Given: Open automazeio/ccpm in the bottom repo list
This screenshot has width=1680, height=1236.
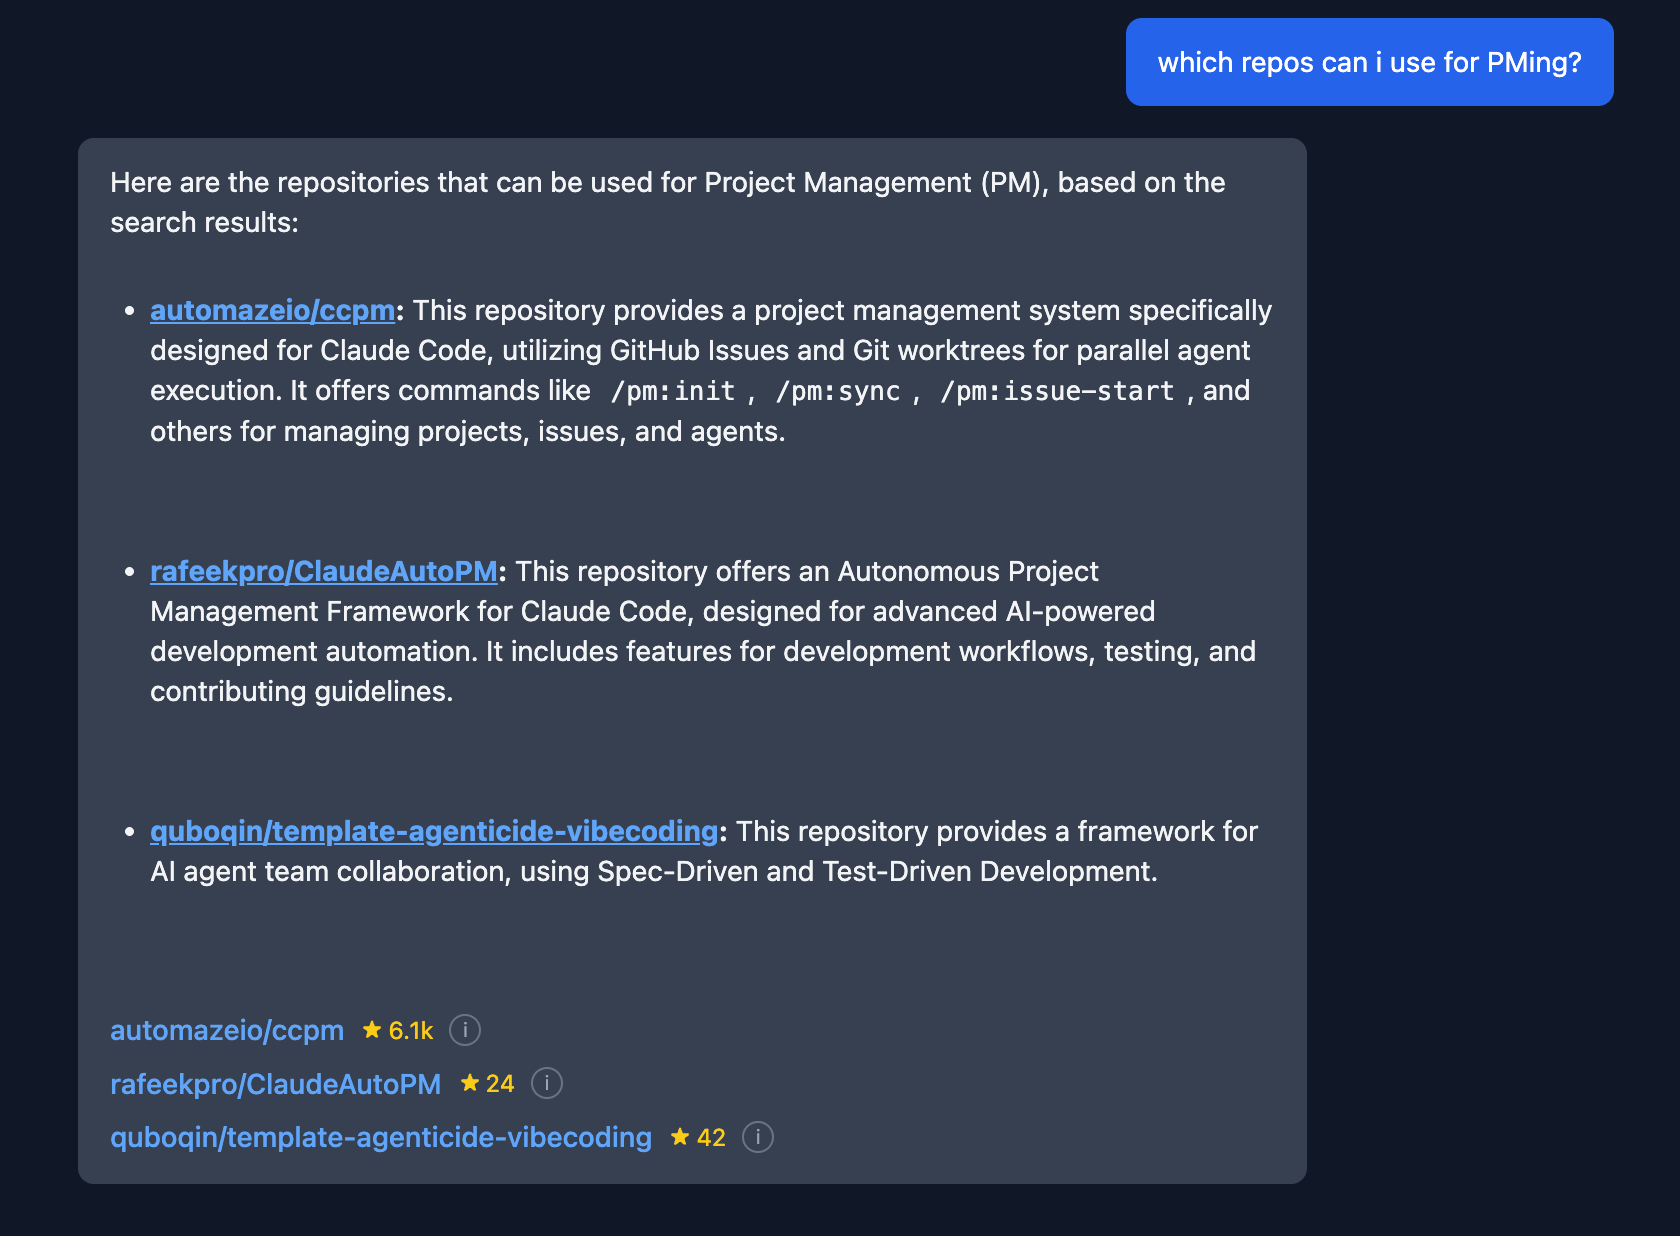Looking at the screenshot, I should click(227, 1030).
